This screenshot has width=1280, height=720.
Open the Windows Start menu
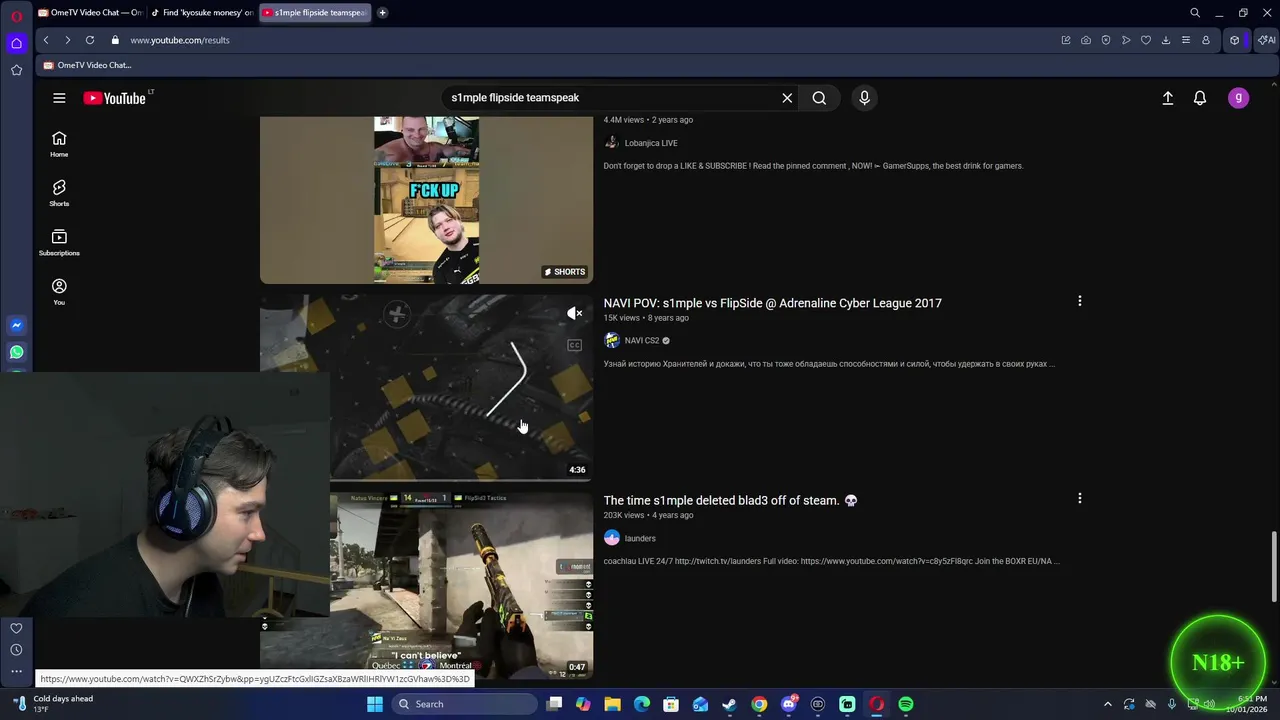(x=374, y=704)
